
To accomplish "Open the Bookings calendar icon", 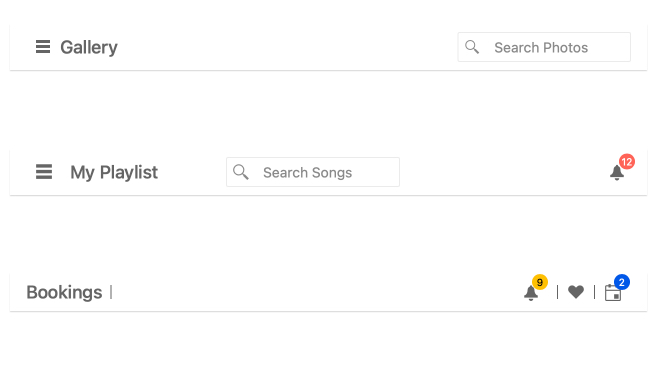I will click(613, 293).
